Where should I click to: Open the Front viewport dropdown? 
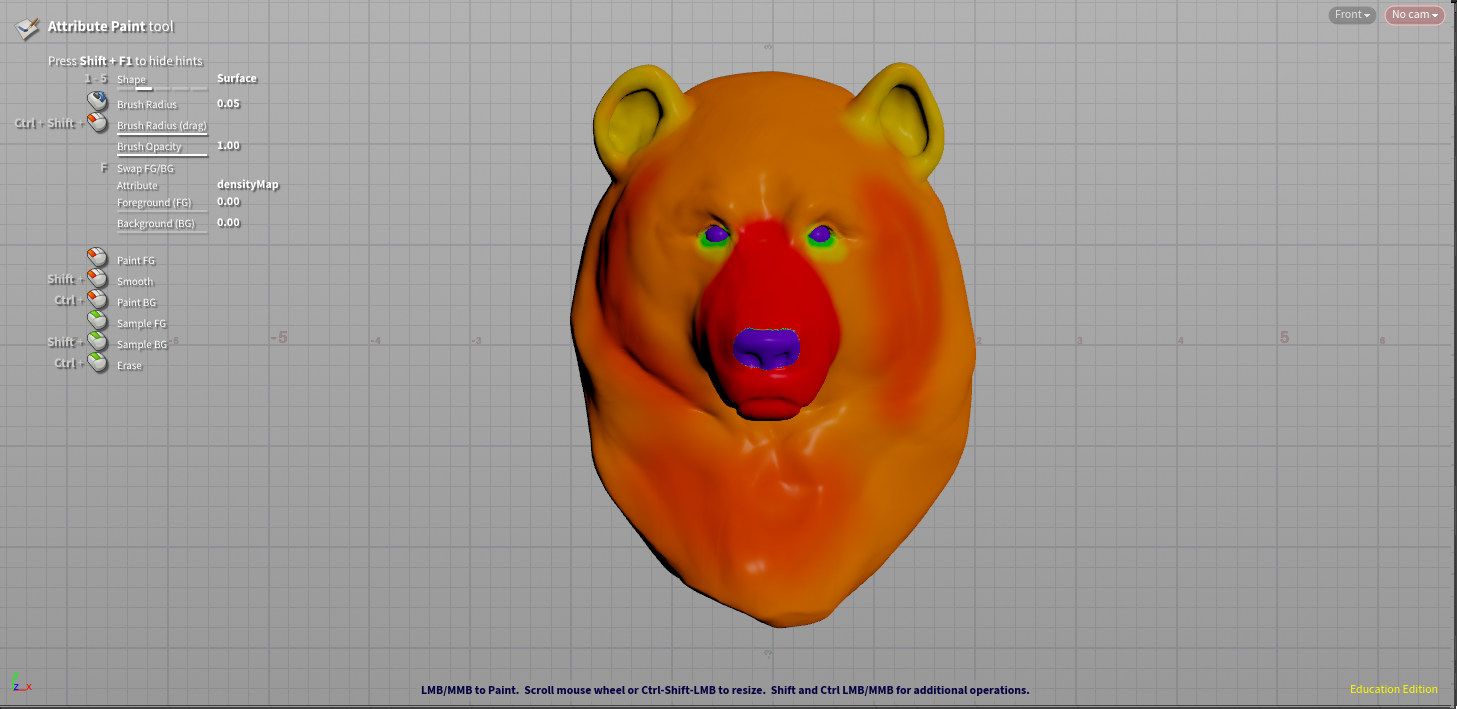1352,15
